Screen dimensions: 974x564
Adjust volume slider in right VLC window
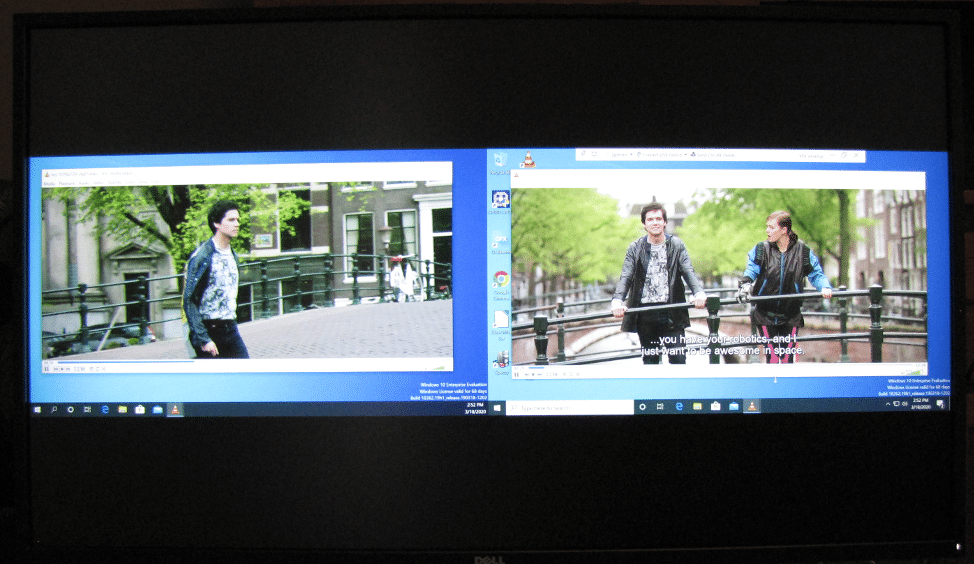(913, 372)
